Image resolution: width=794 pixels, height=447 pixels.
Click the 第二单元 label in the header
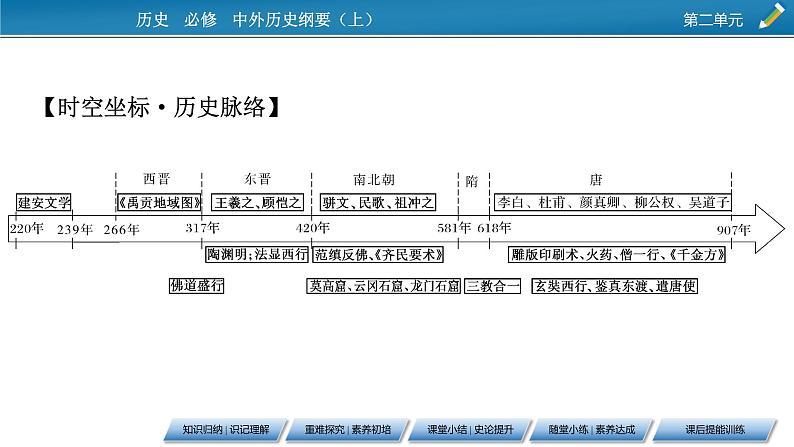tap(713, 18)
